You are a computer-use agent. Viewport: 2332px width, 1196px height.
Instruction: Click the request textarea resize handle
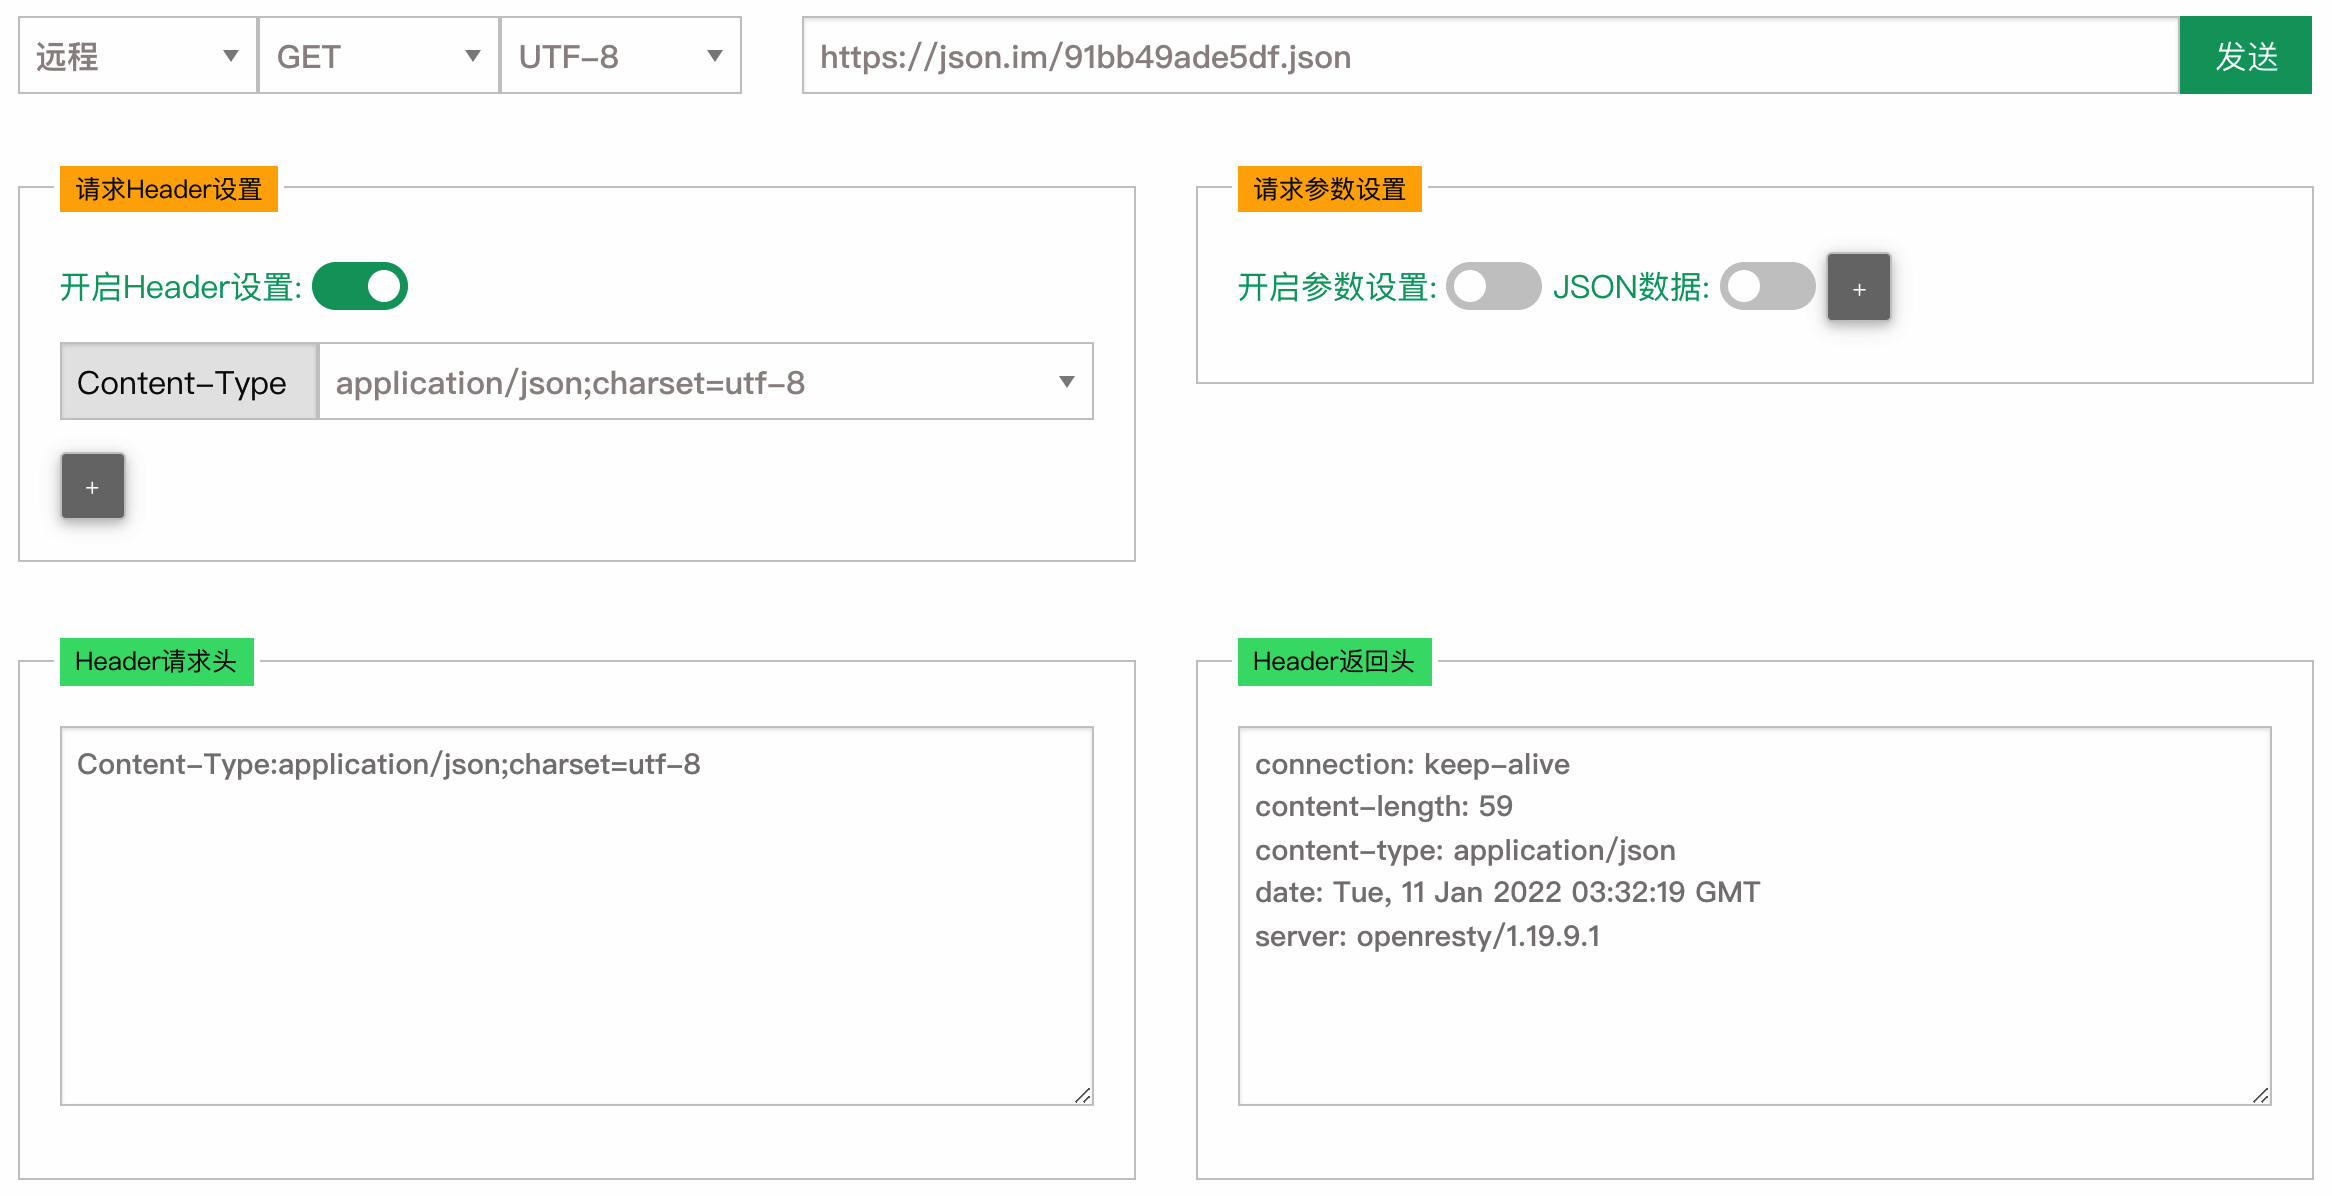tap(1082, 1095)
